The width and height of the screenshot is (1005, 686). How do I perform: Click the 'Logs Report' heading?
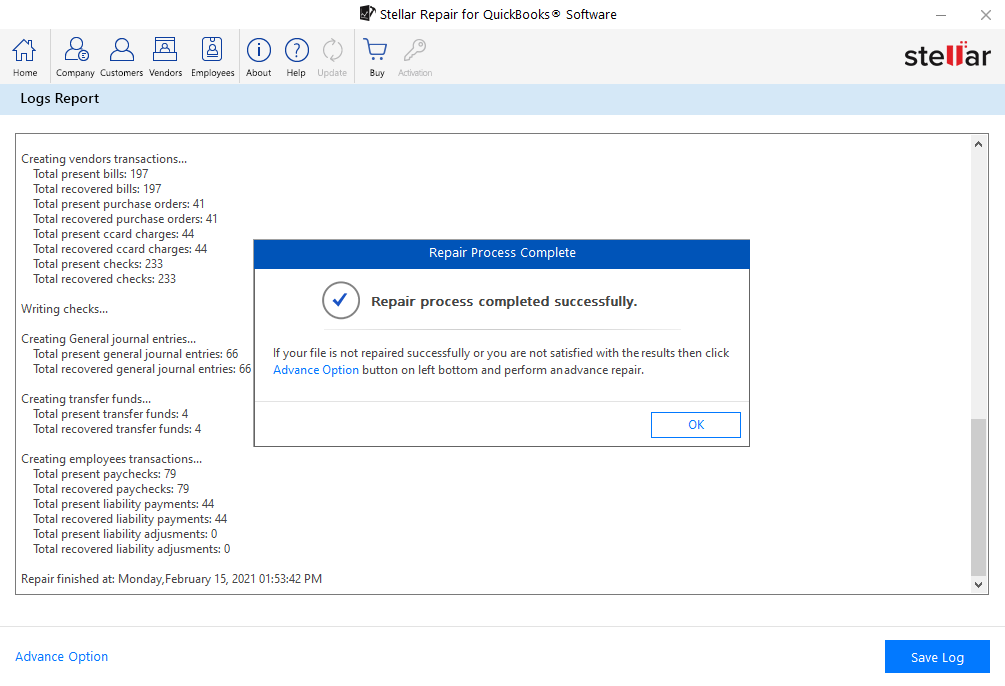(x=60, y=99)
